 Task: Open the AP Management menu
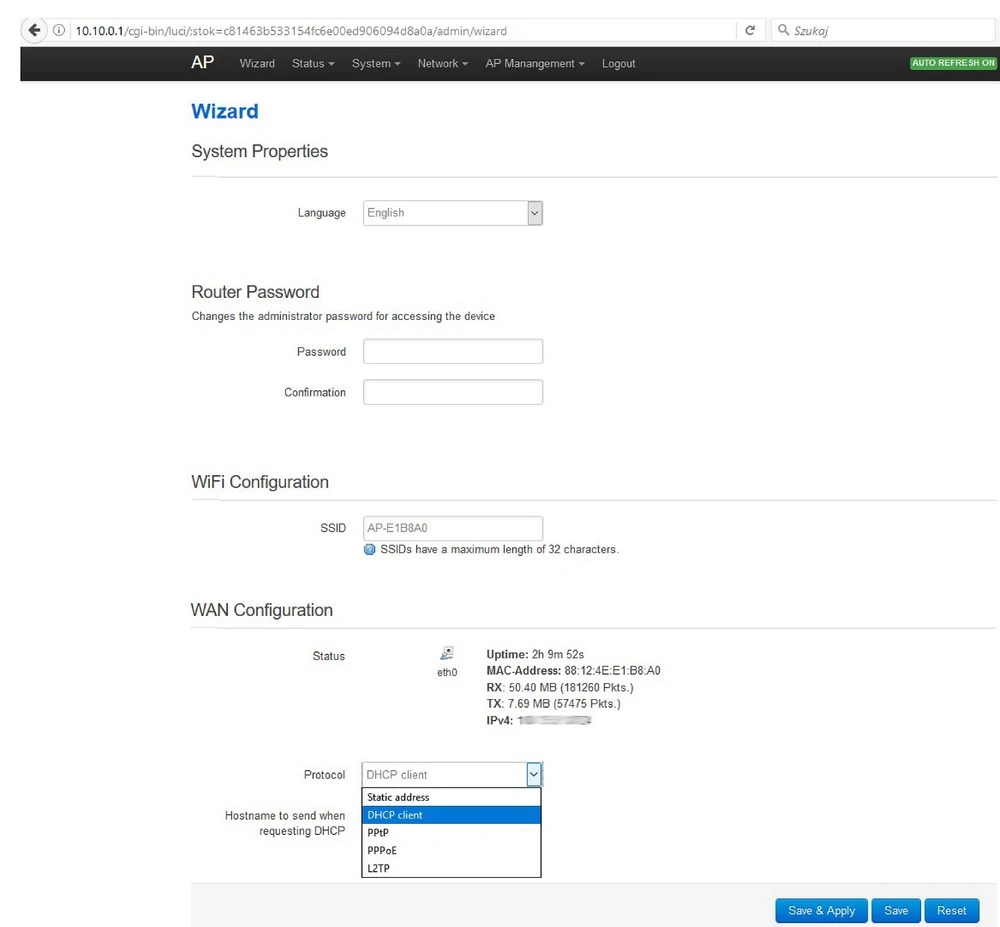535,63
